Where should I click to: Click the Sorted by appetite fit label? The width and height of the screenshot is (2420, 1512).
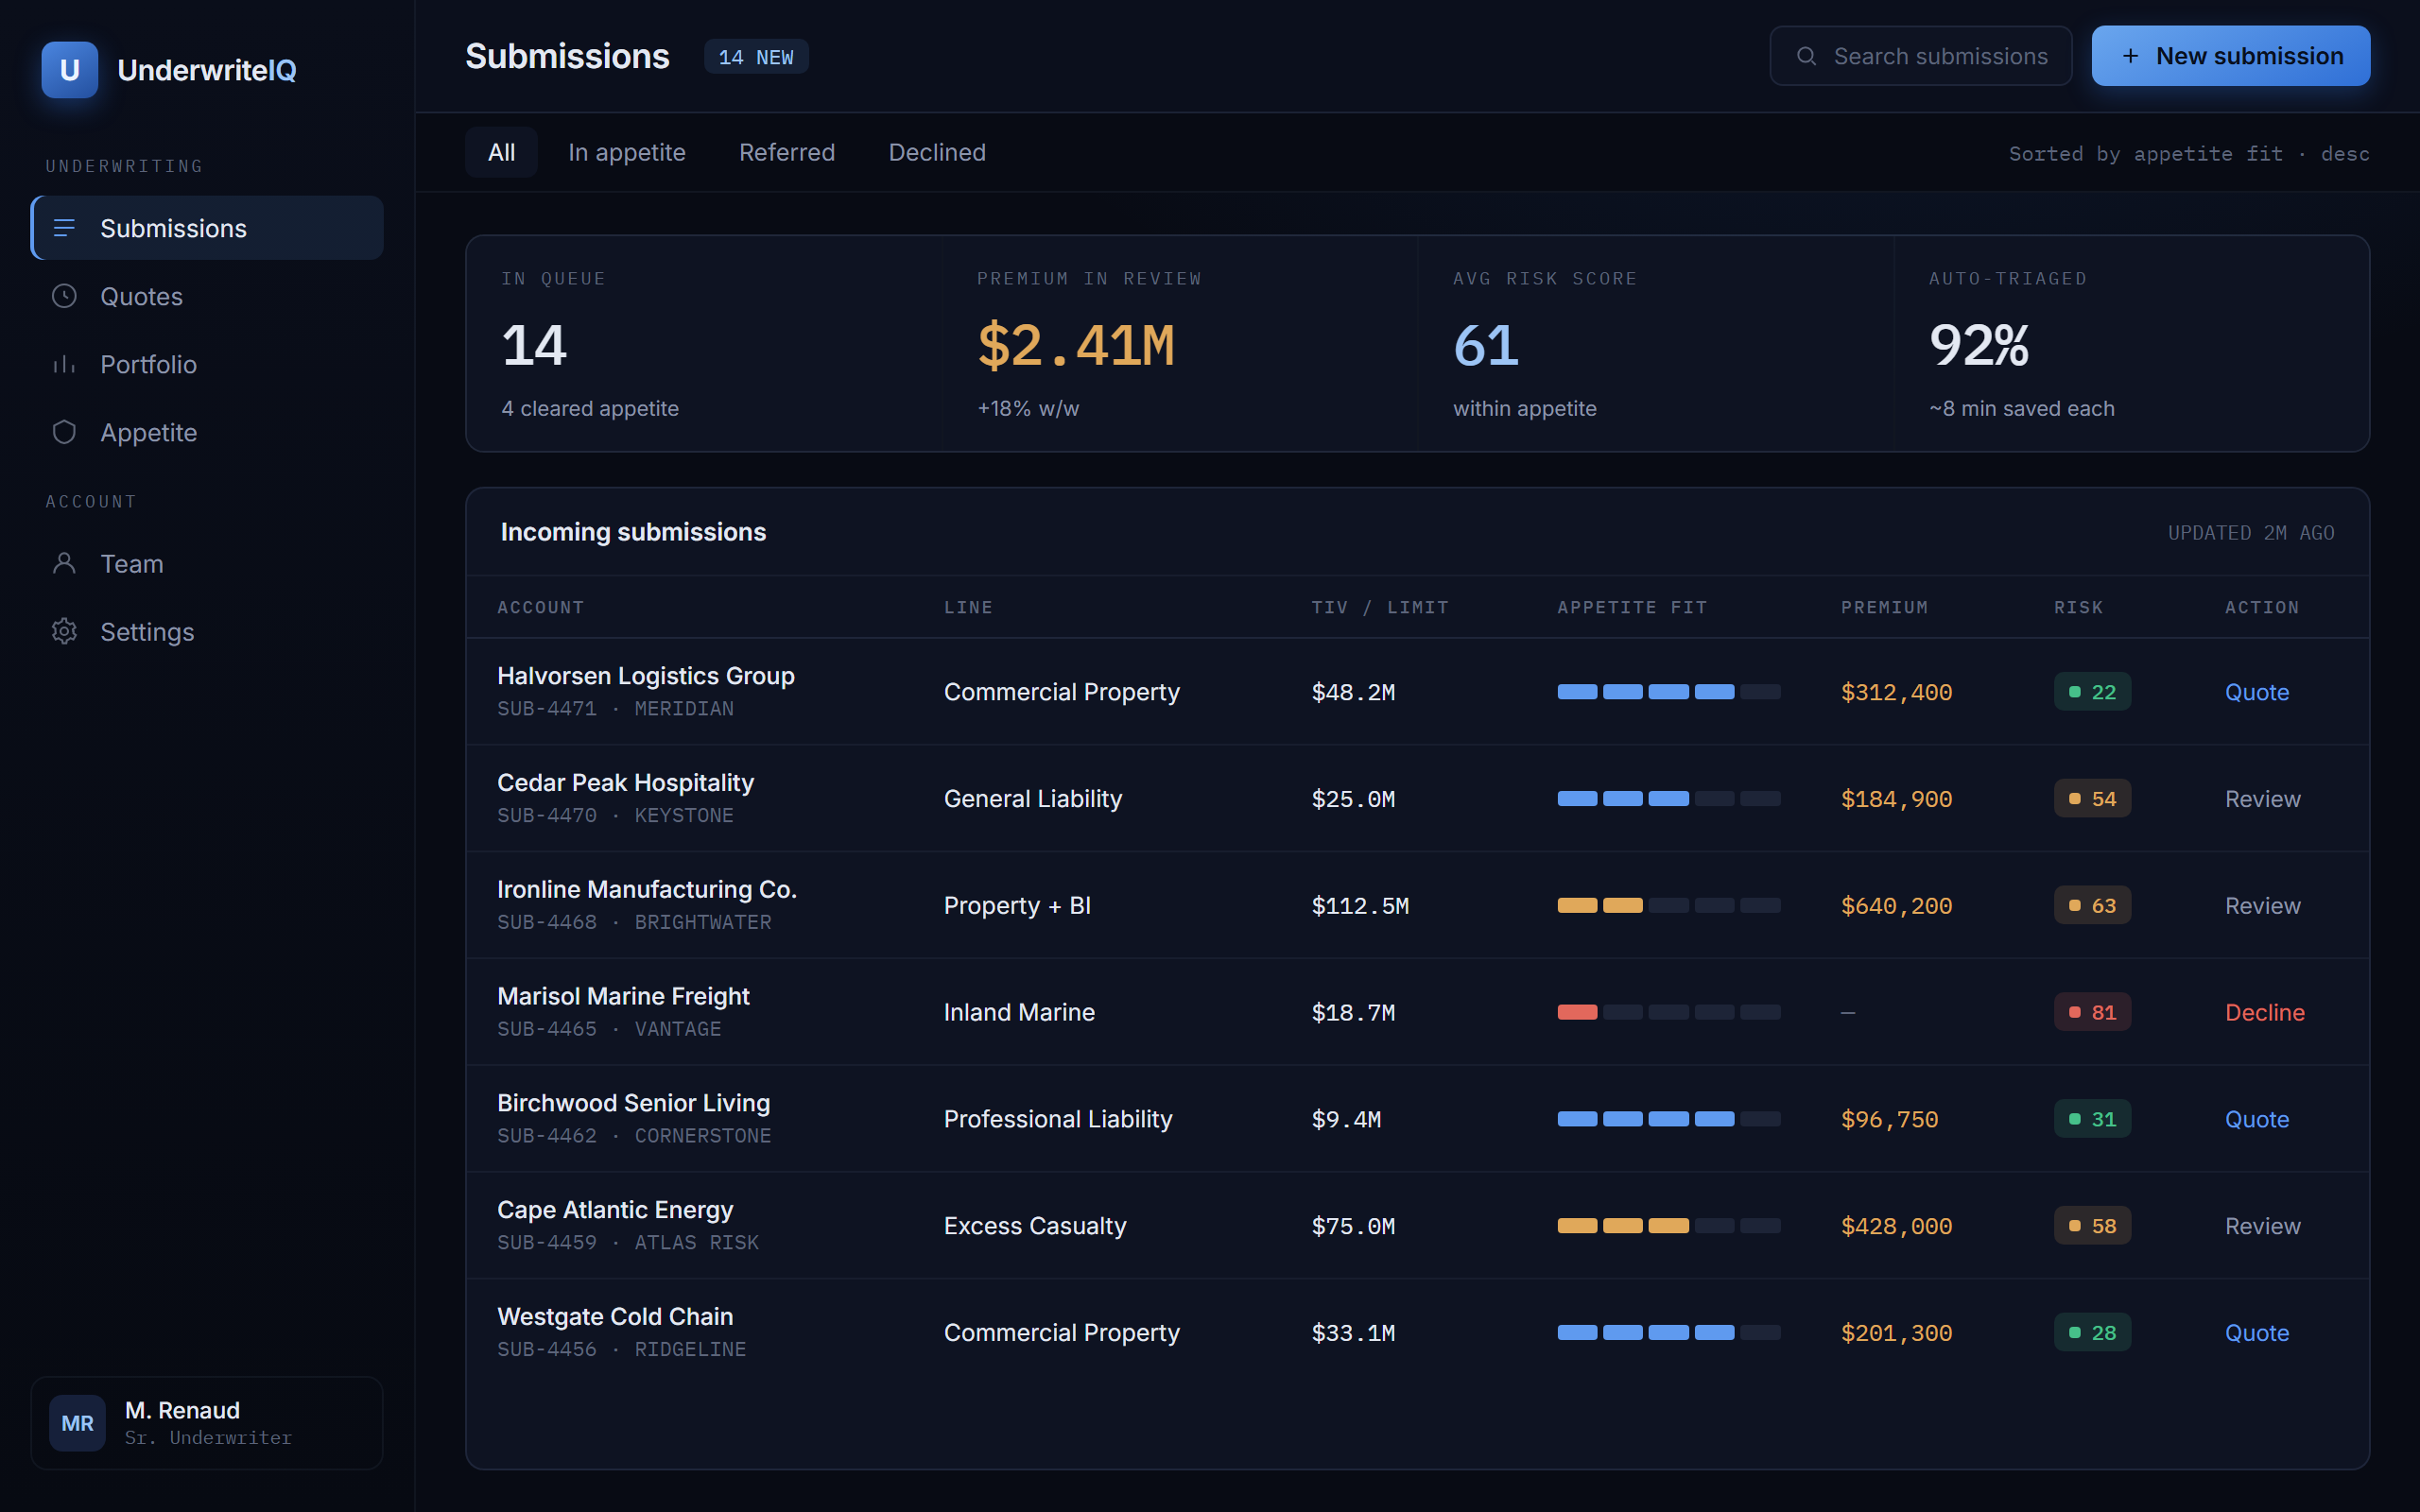click(2188, 154)
